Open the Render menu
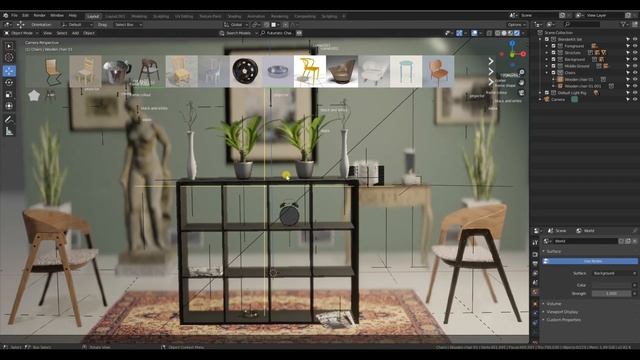Viewport: 640px width, 360px height. [x=40, y=16]
